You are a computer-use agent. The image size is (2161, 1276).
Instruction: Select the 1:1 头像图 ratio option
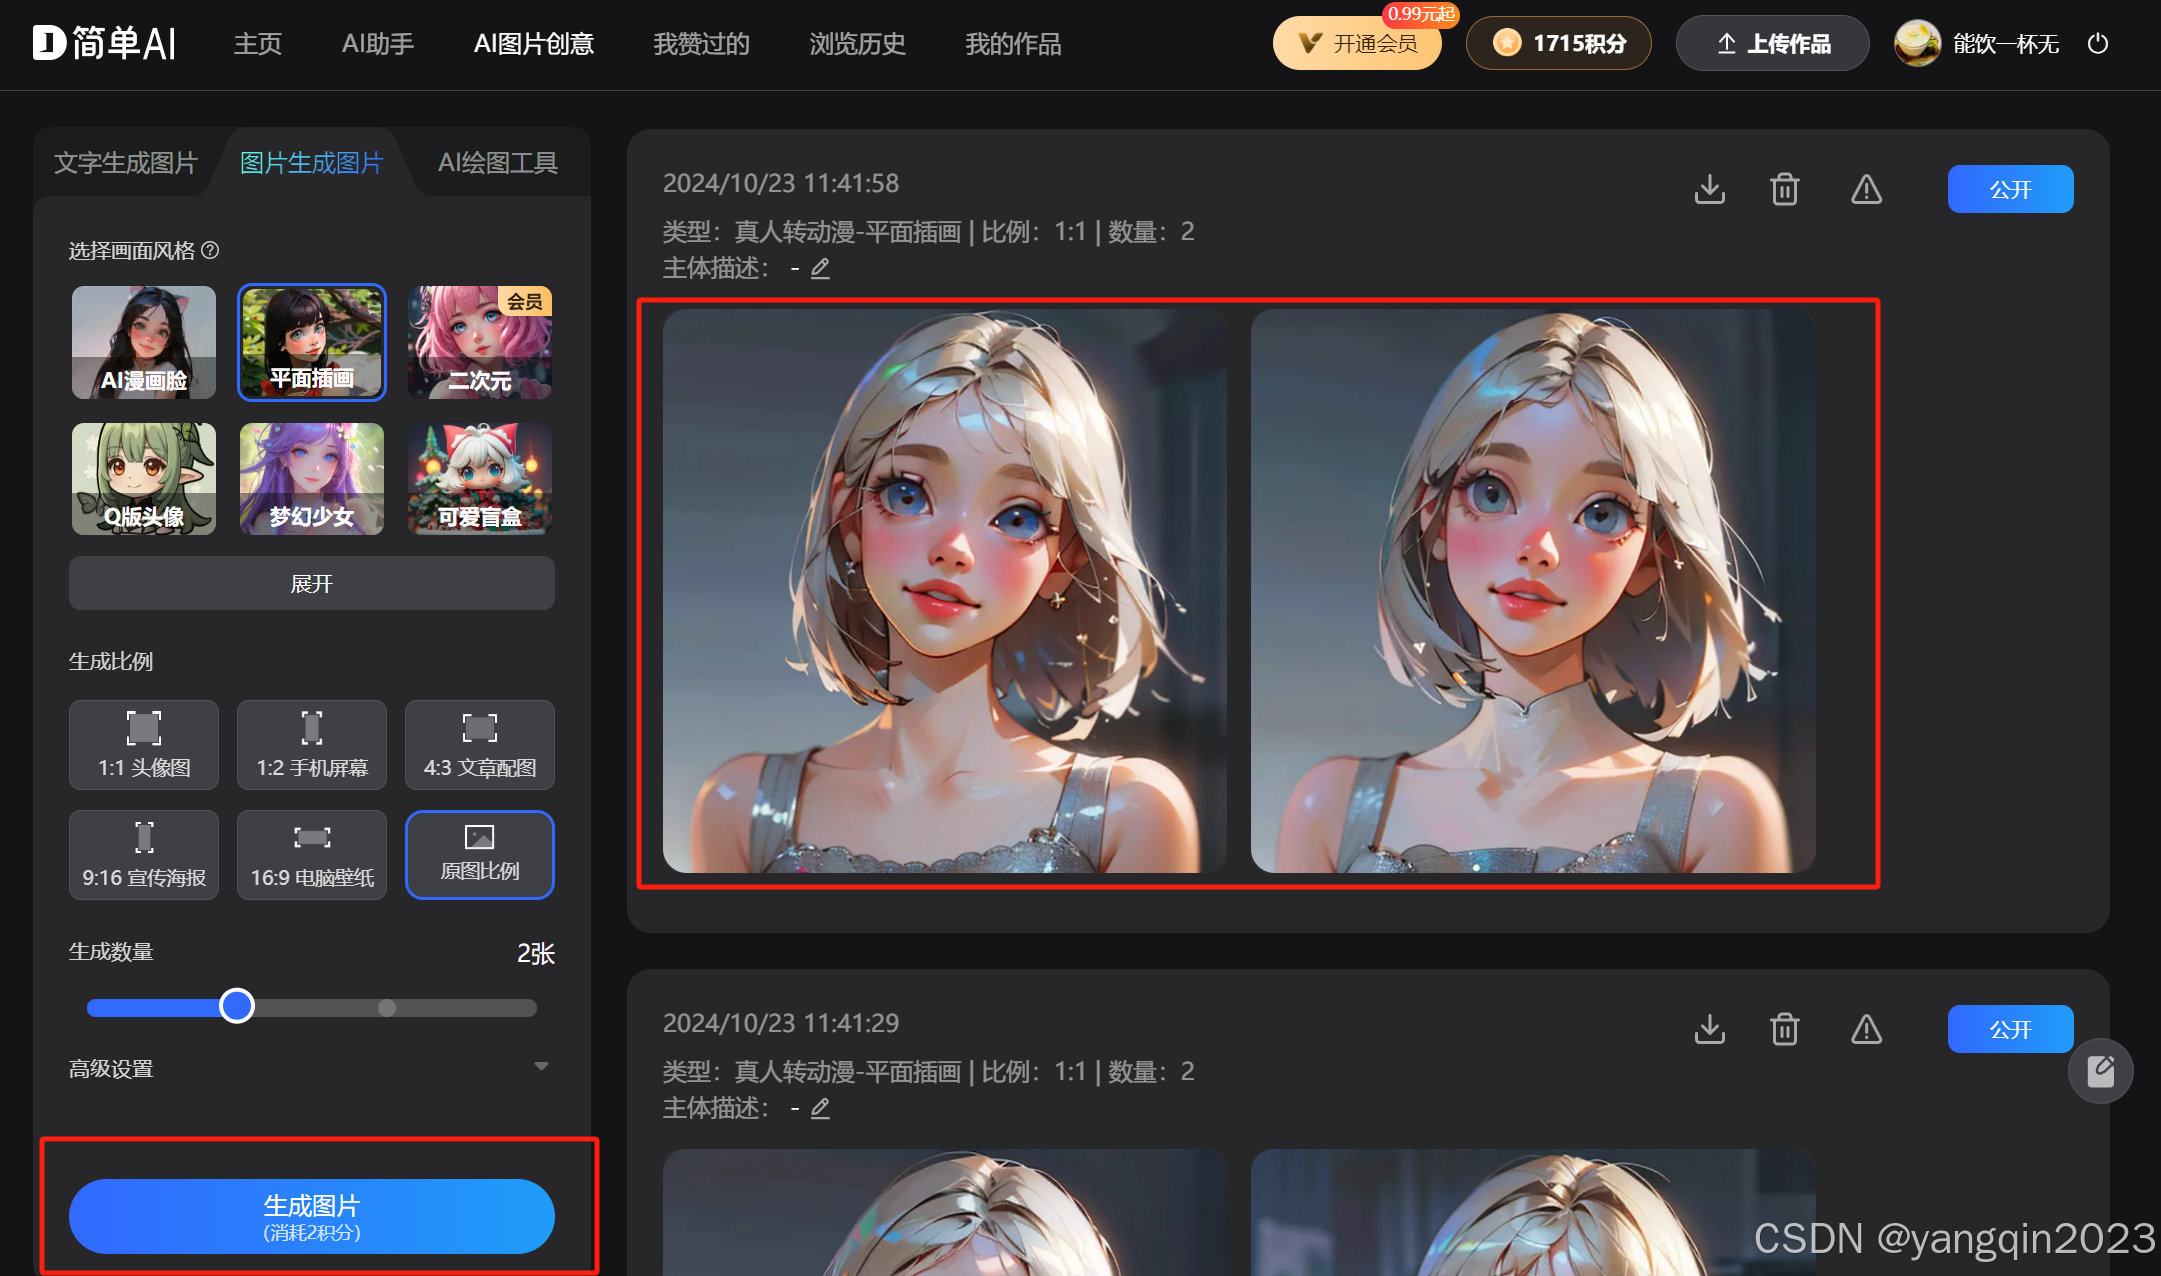point(144,745)
